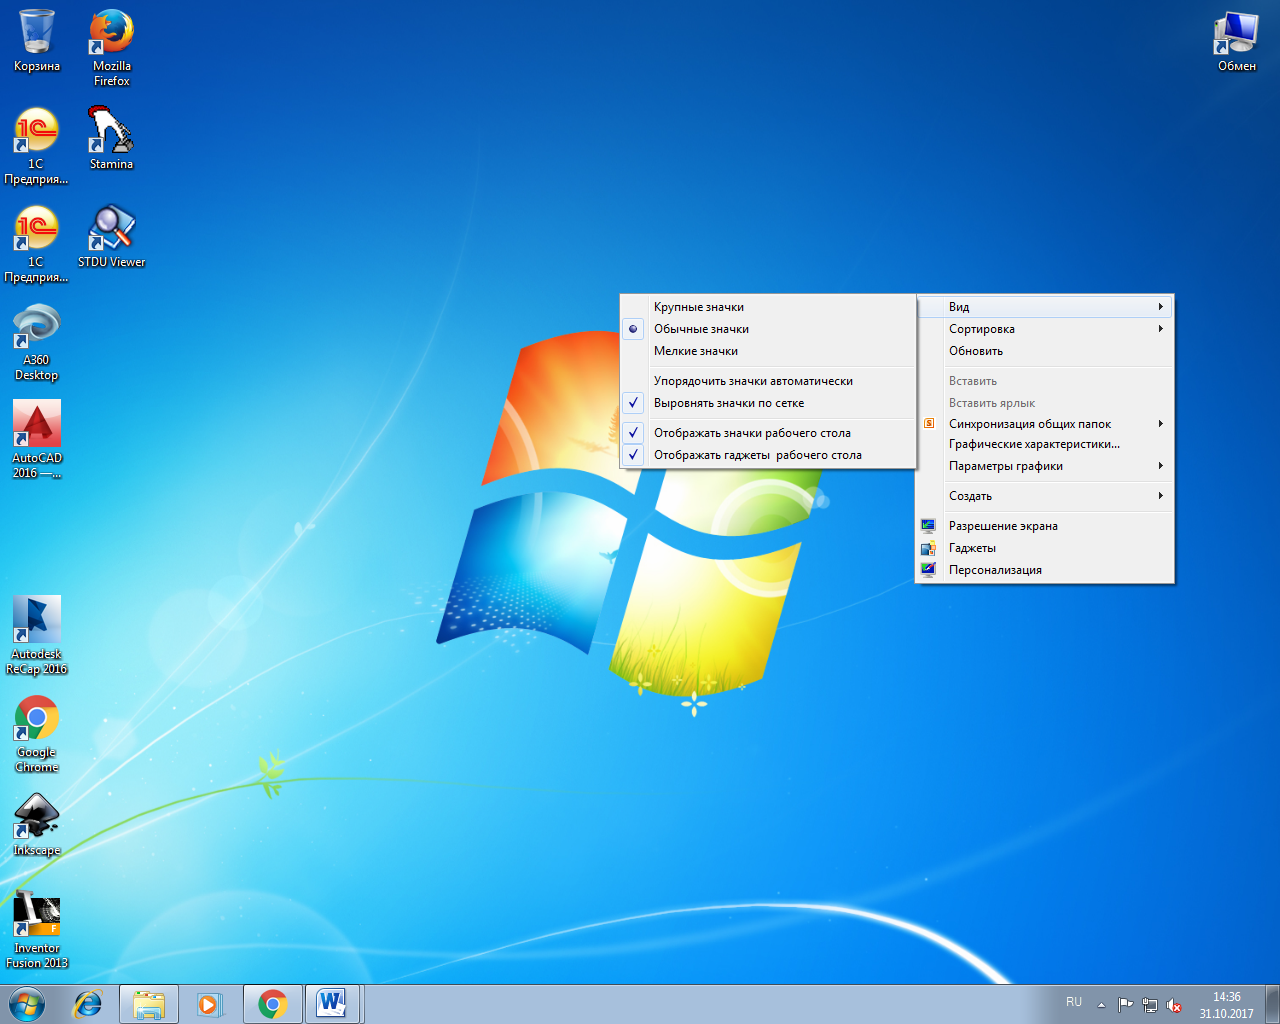Select the A360 Desktop shortcut
The image size is (1280, 1024).
(x=37, y=342)
